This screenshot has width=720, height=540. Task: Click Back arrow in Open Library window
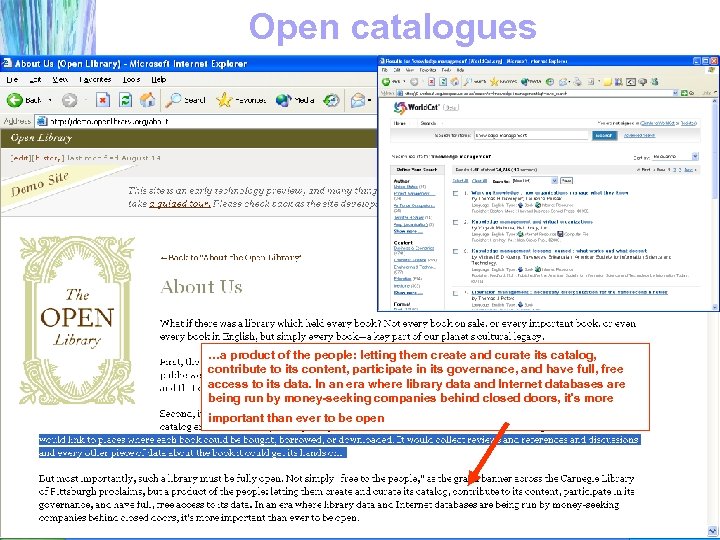[x=14, y=100]
